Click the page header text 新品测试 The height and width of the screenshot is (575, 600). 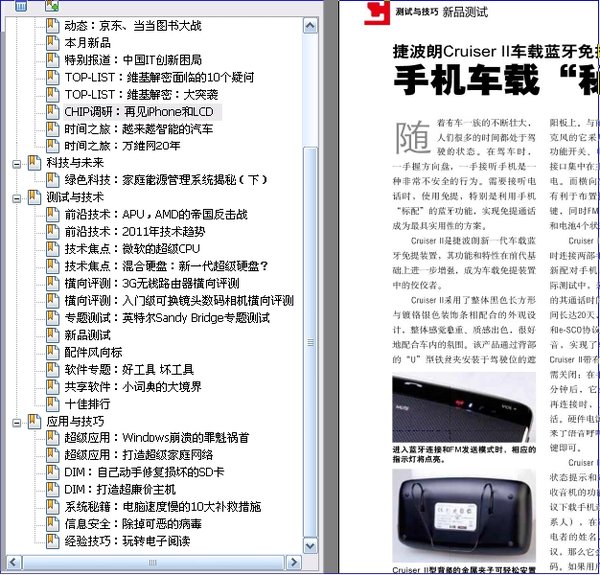(465, 12)
